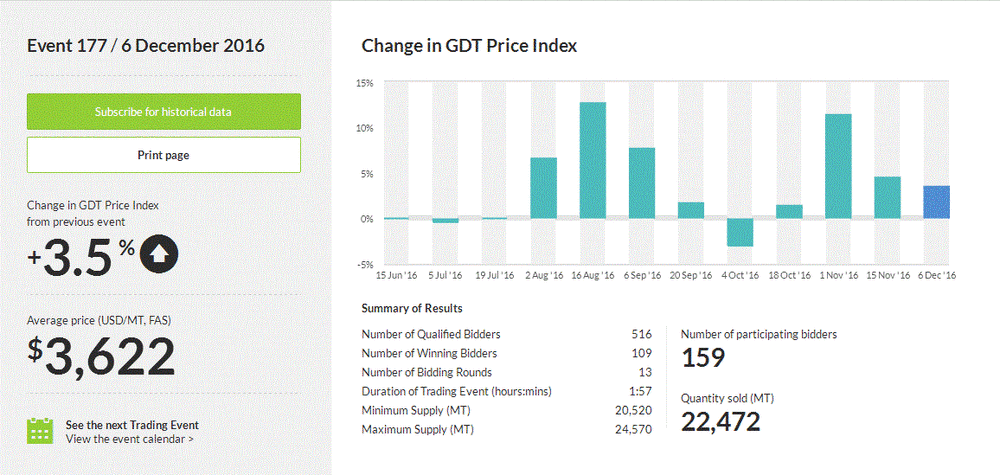Screen dimensions: 1000x475
Task: Select the 6 Sep '16 chart bar
Action: 642,183
